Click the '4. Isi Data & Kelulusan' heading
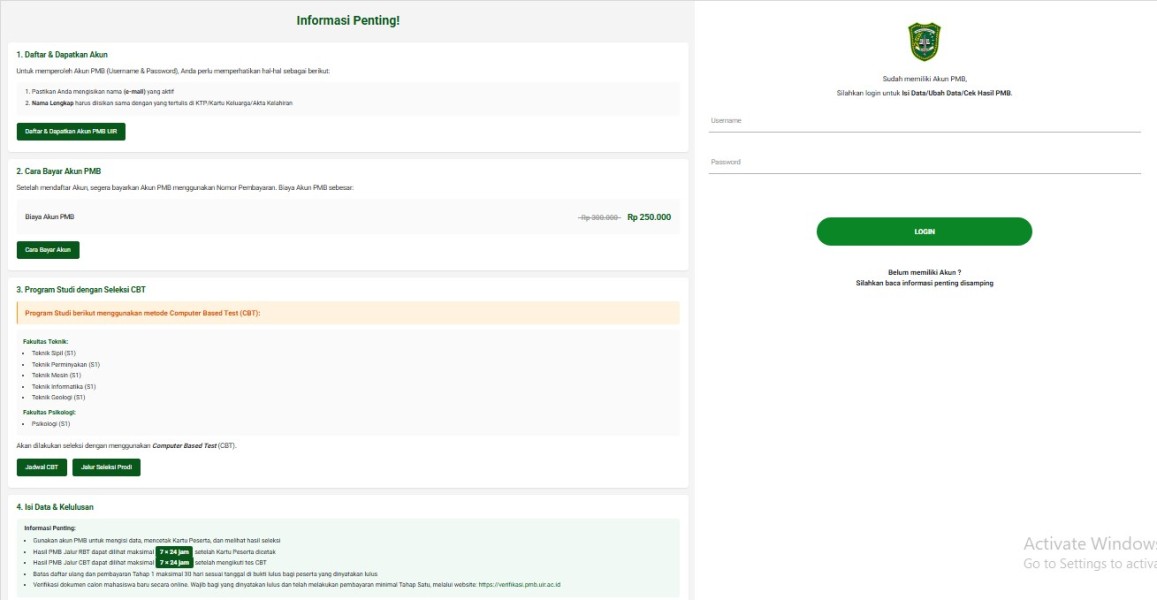 coord(59,507)
